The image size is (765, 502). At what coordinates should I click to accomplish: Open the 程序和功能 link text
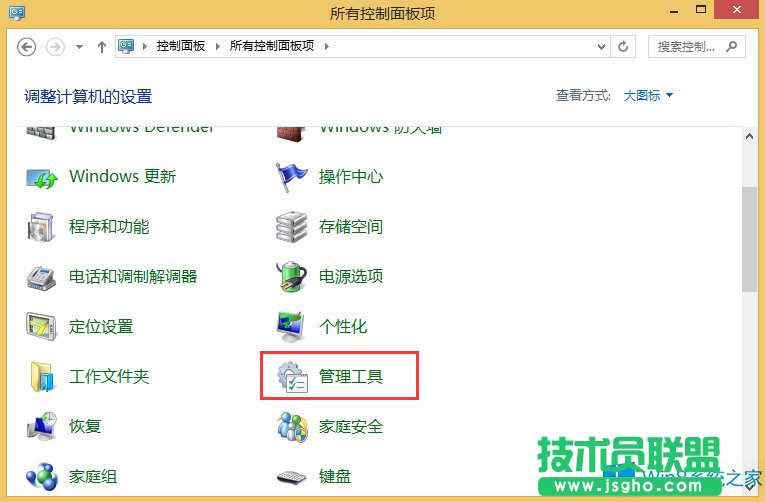click(109, 227)
